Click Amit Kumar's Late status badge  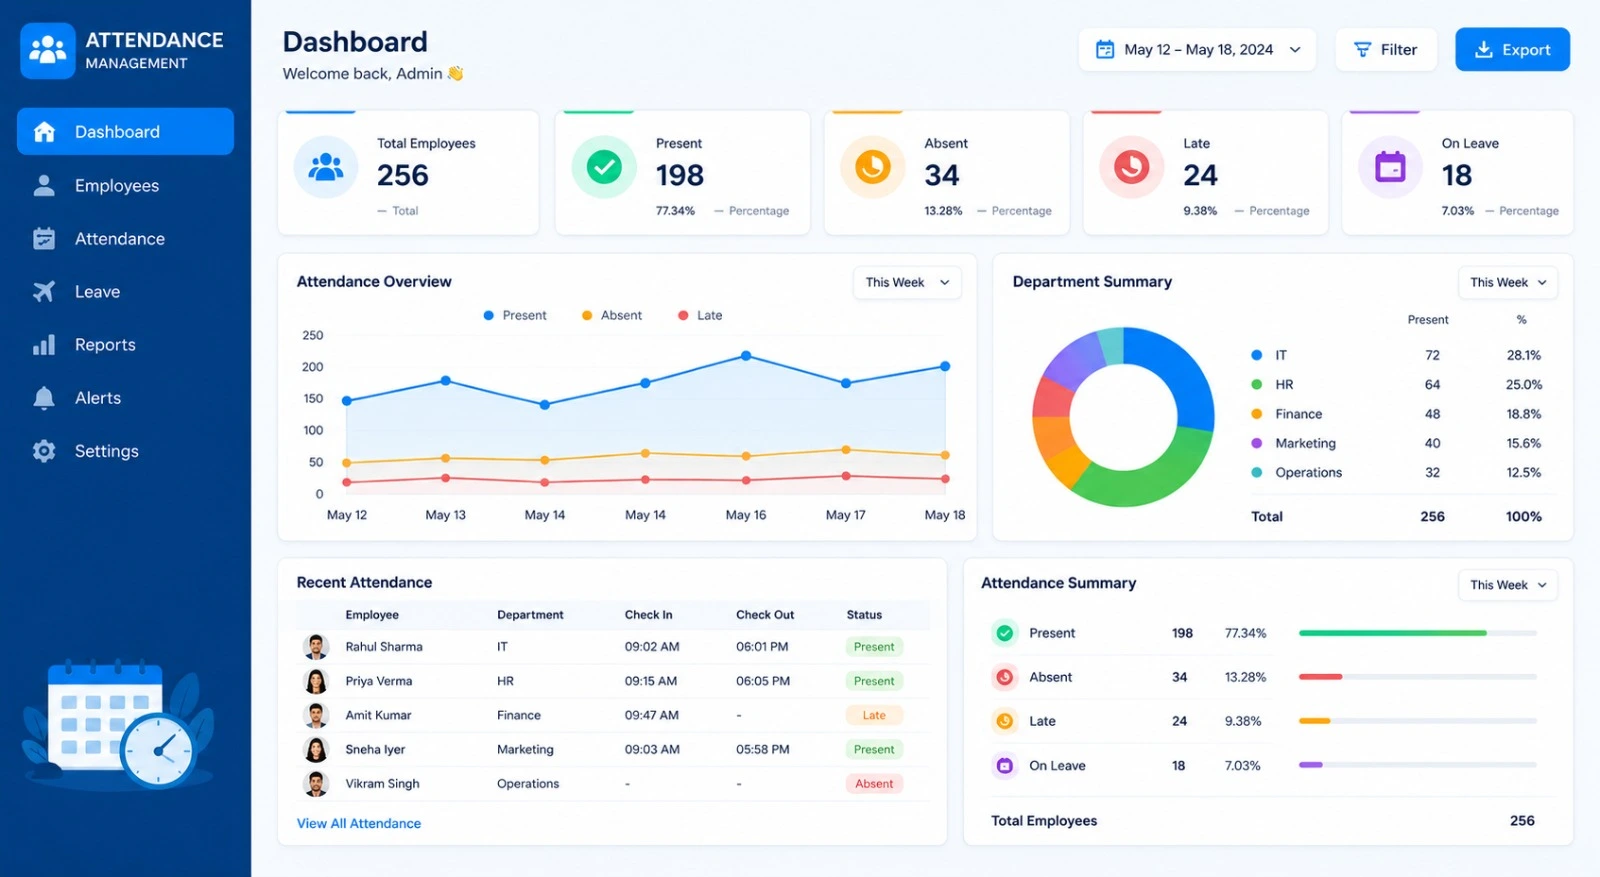874,715
